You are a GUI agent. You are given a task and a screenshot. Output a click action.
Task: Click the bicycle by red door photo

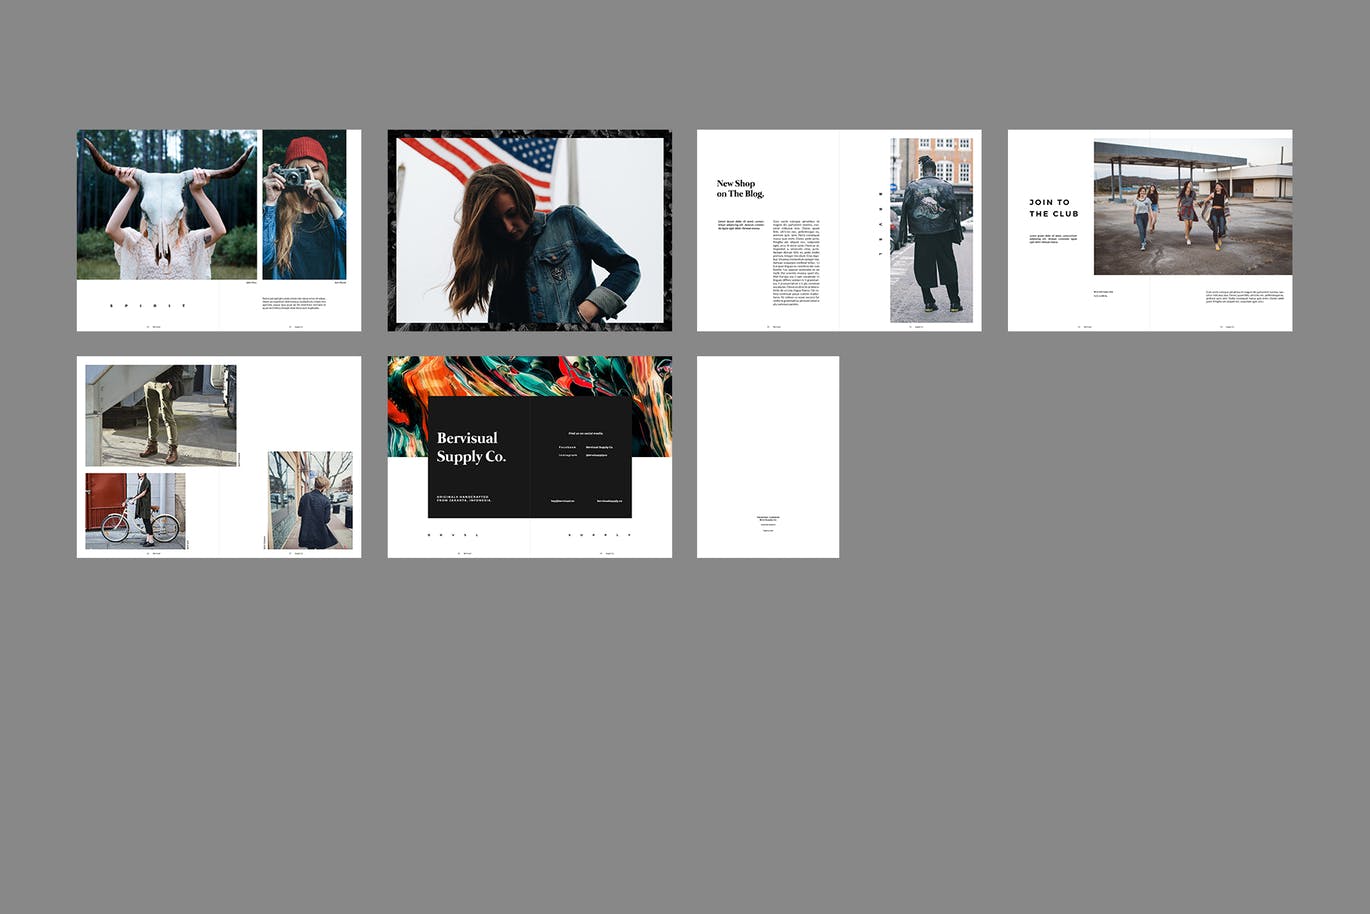[x=135, y=511]
